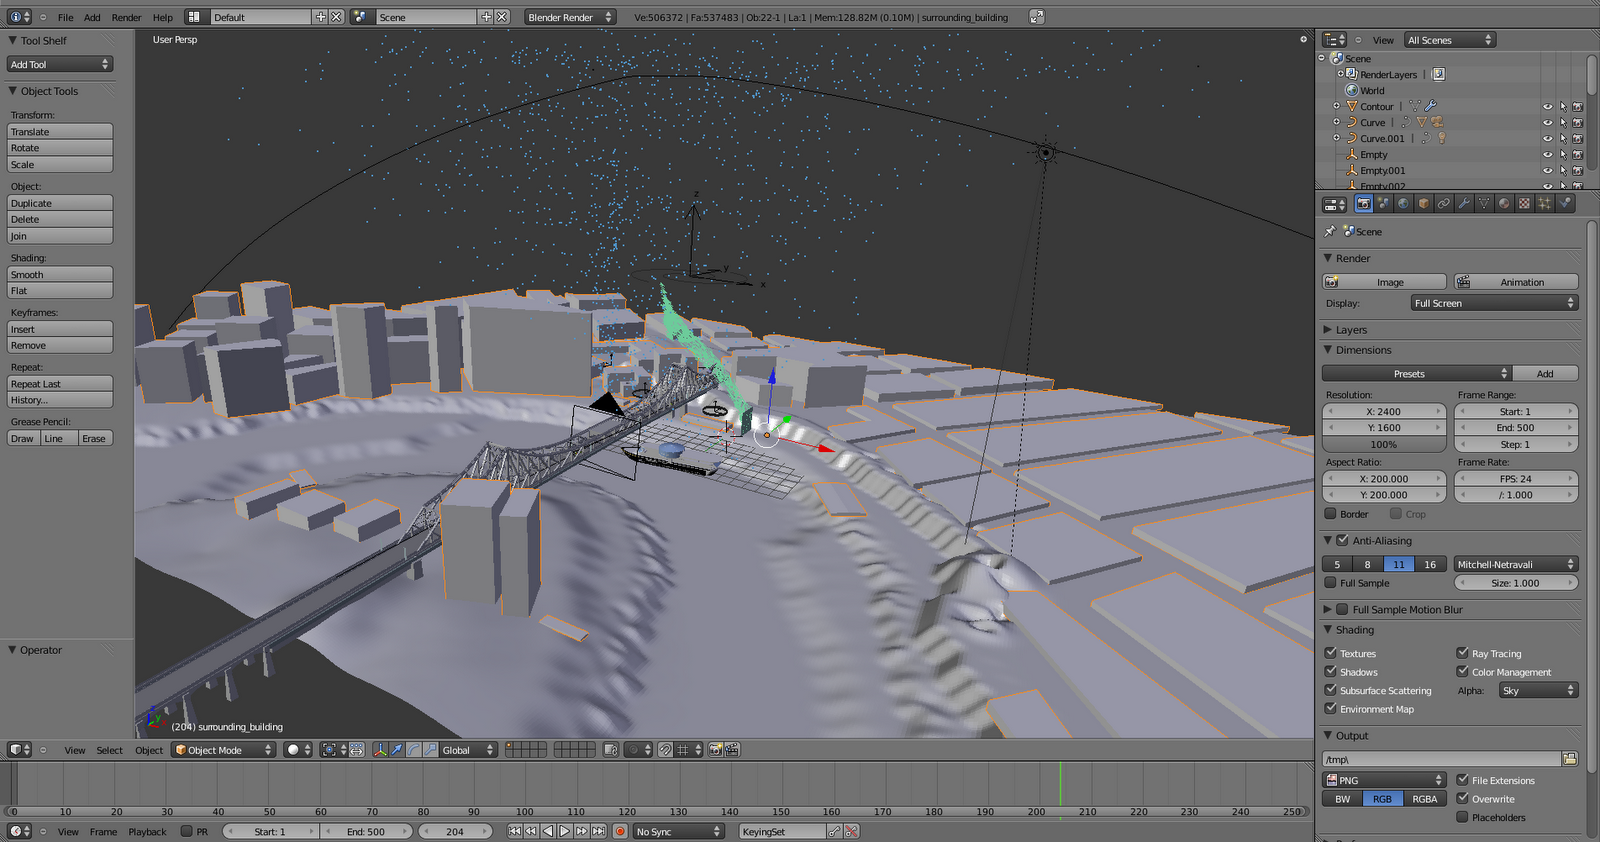Click the render Animation button
This screenshot has height=842, width=1600.
coord(1516,282)
